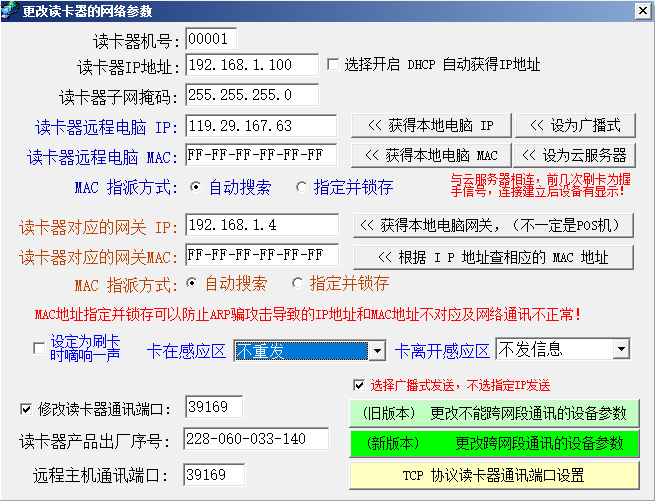Click 设为云服务器 button
The width and height of the screenshot is (655, 501).
pyautogui.click(x=575, y=155)
